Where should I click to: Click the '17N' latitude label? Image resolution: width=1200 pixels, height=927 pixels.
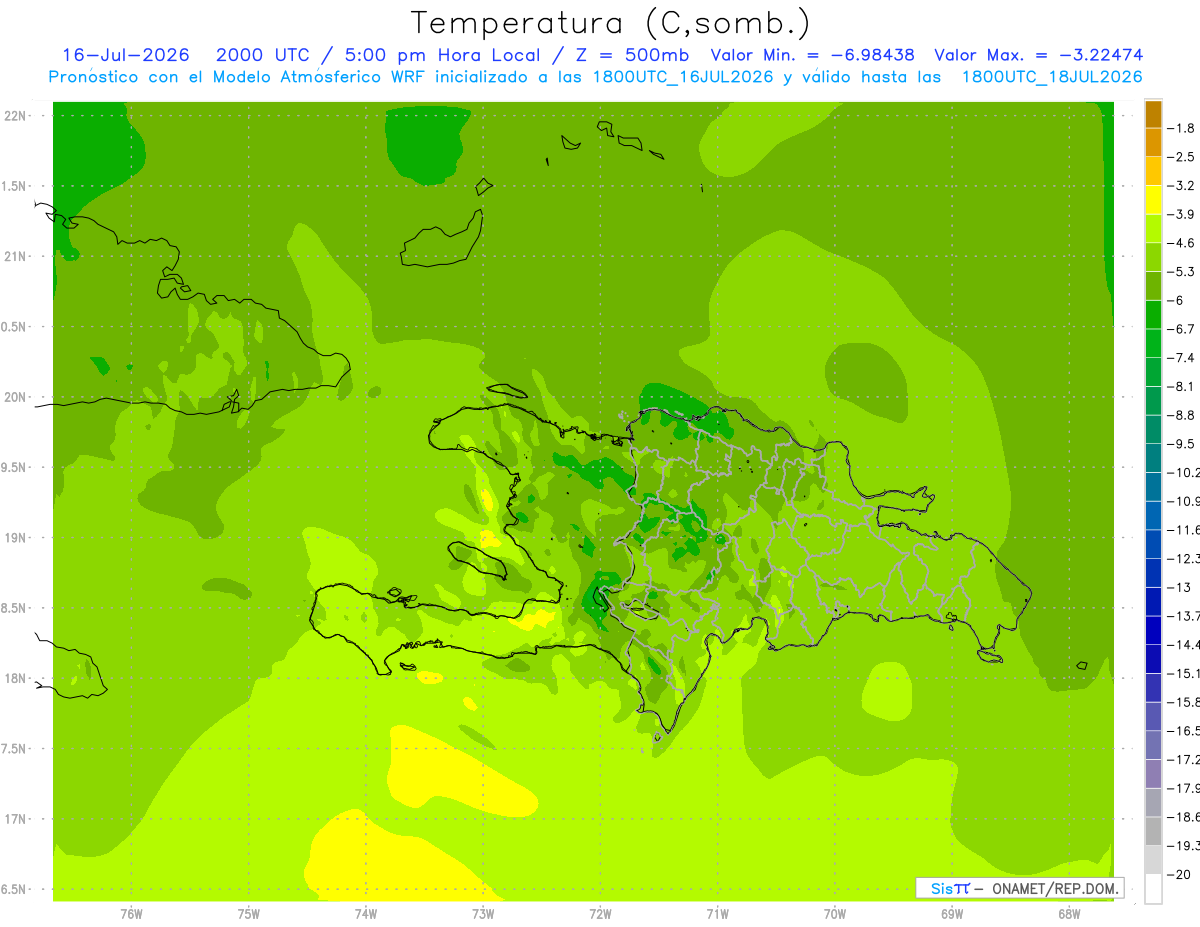15,819
